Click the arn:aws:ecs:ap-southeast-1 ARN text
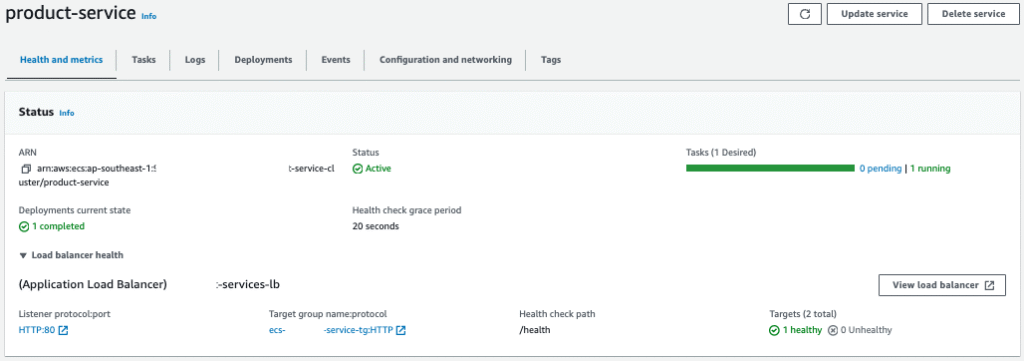The height and width of the screenshot is (361, 1024). (97, 168)
